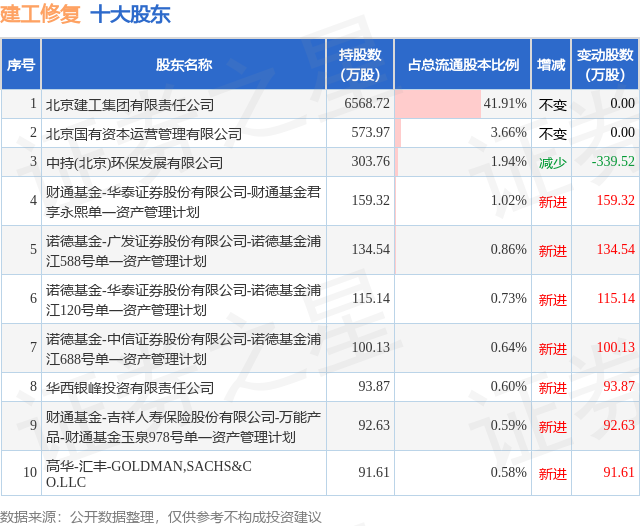Click the 0.58% ratio cell
640x526 pixels.
click(463, 473)
